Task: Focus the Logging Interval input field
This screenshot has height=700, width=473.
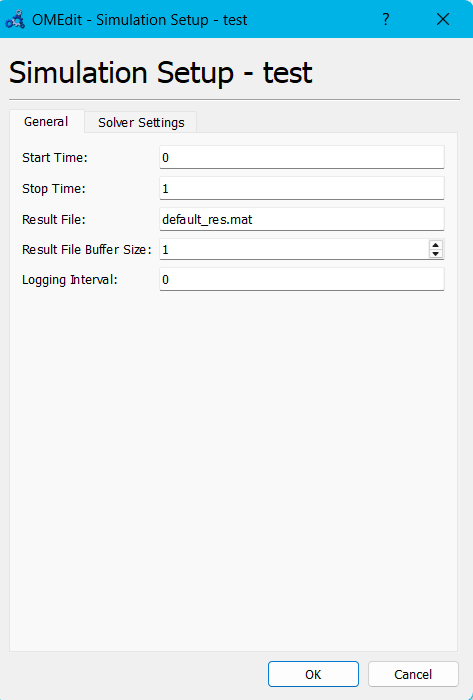Action: 302,279
